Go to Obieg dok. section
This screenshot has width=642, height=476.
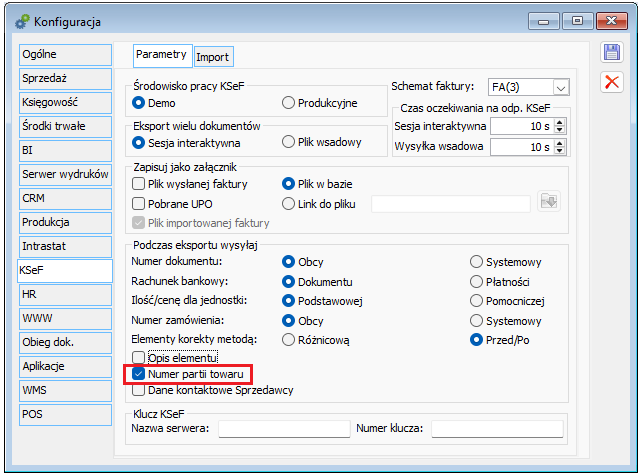[65, 343]
